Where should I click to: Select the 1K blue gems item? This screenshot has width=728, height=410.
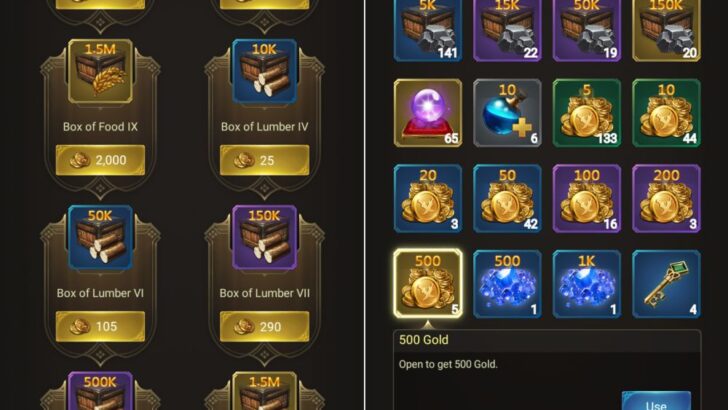click(587, 284)
